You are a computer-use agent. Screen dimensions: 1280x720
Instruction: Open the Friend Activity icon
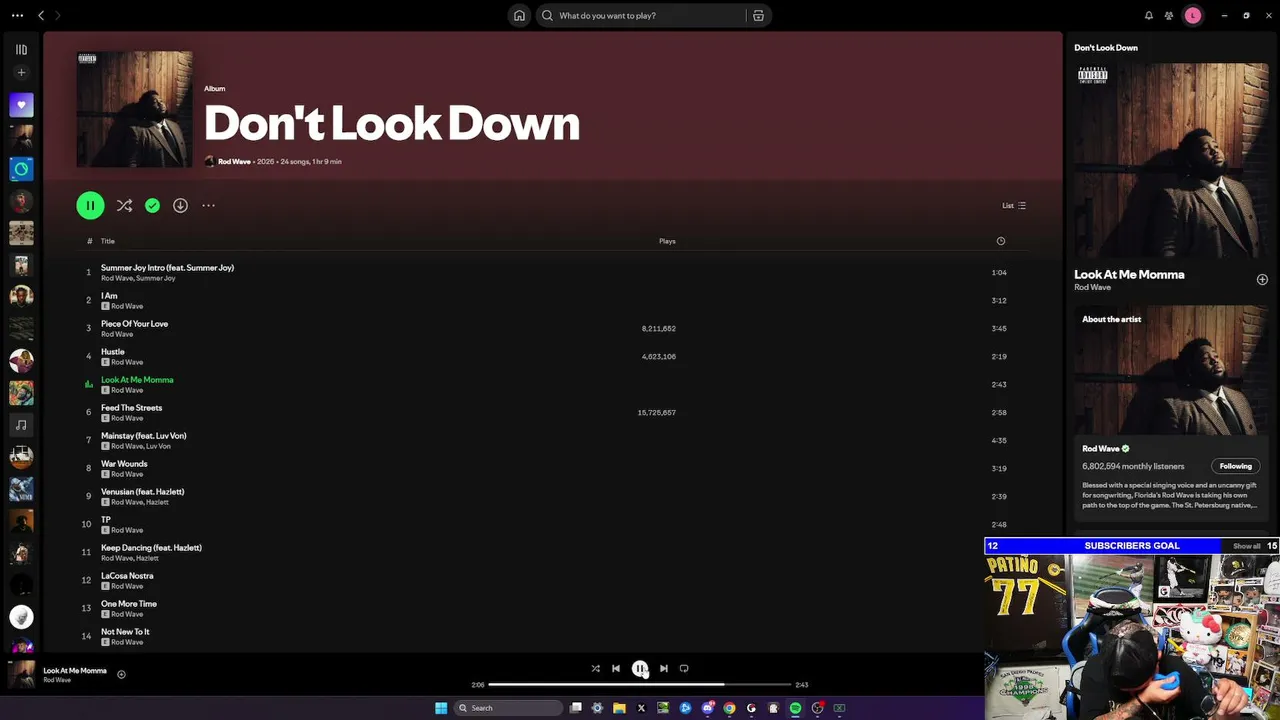(x=1169, y=15)
